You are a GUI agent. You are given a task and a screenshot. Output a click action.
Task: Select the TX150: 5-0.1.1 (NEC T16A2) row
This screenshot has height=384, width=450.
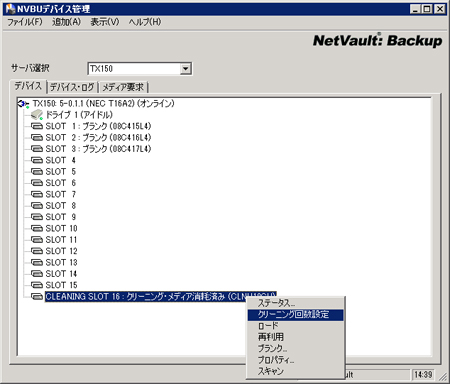[103, 104]
